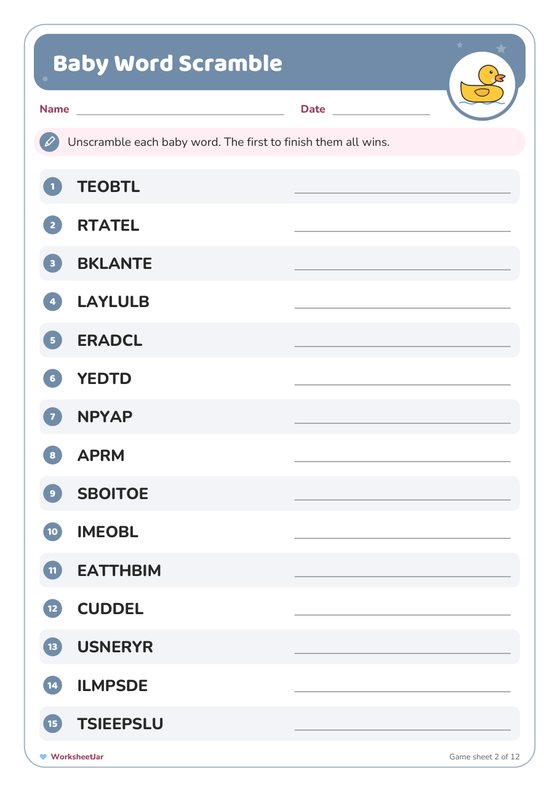Select the scrambled word BKLANTE
The height and width of the screenshot is (792, 560).
(x=115, y=264)
